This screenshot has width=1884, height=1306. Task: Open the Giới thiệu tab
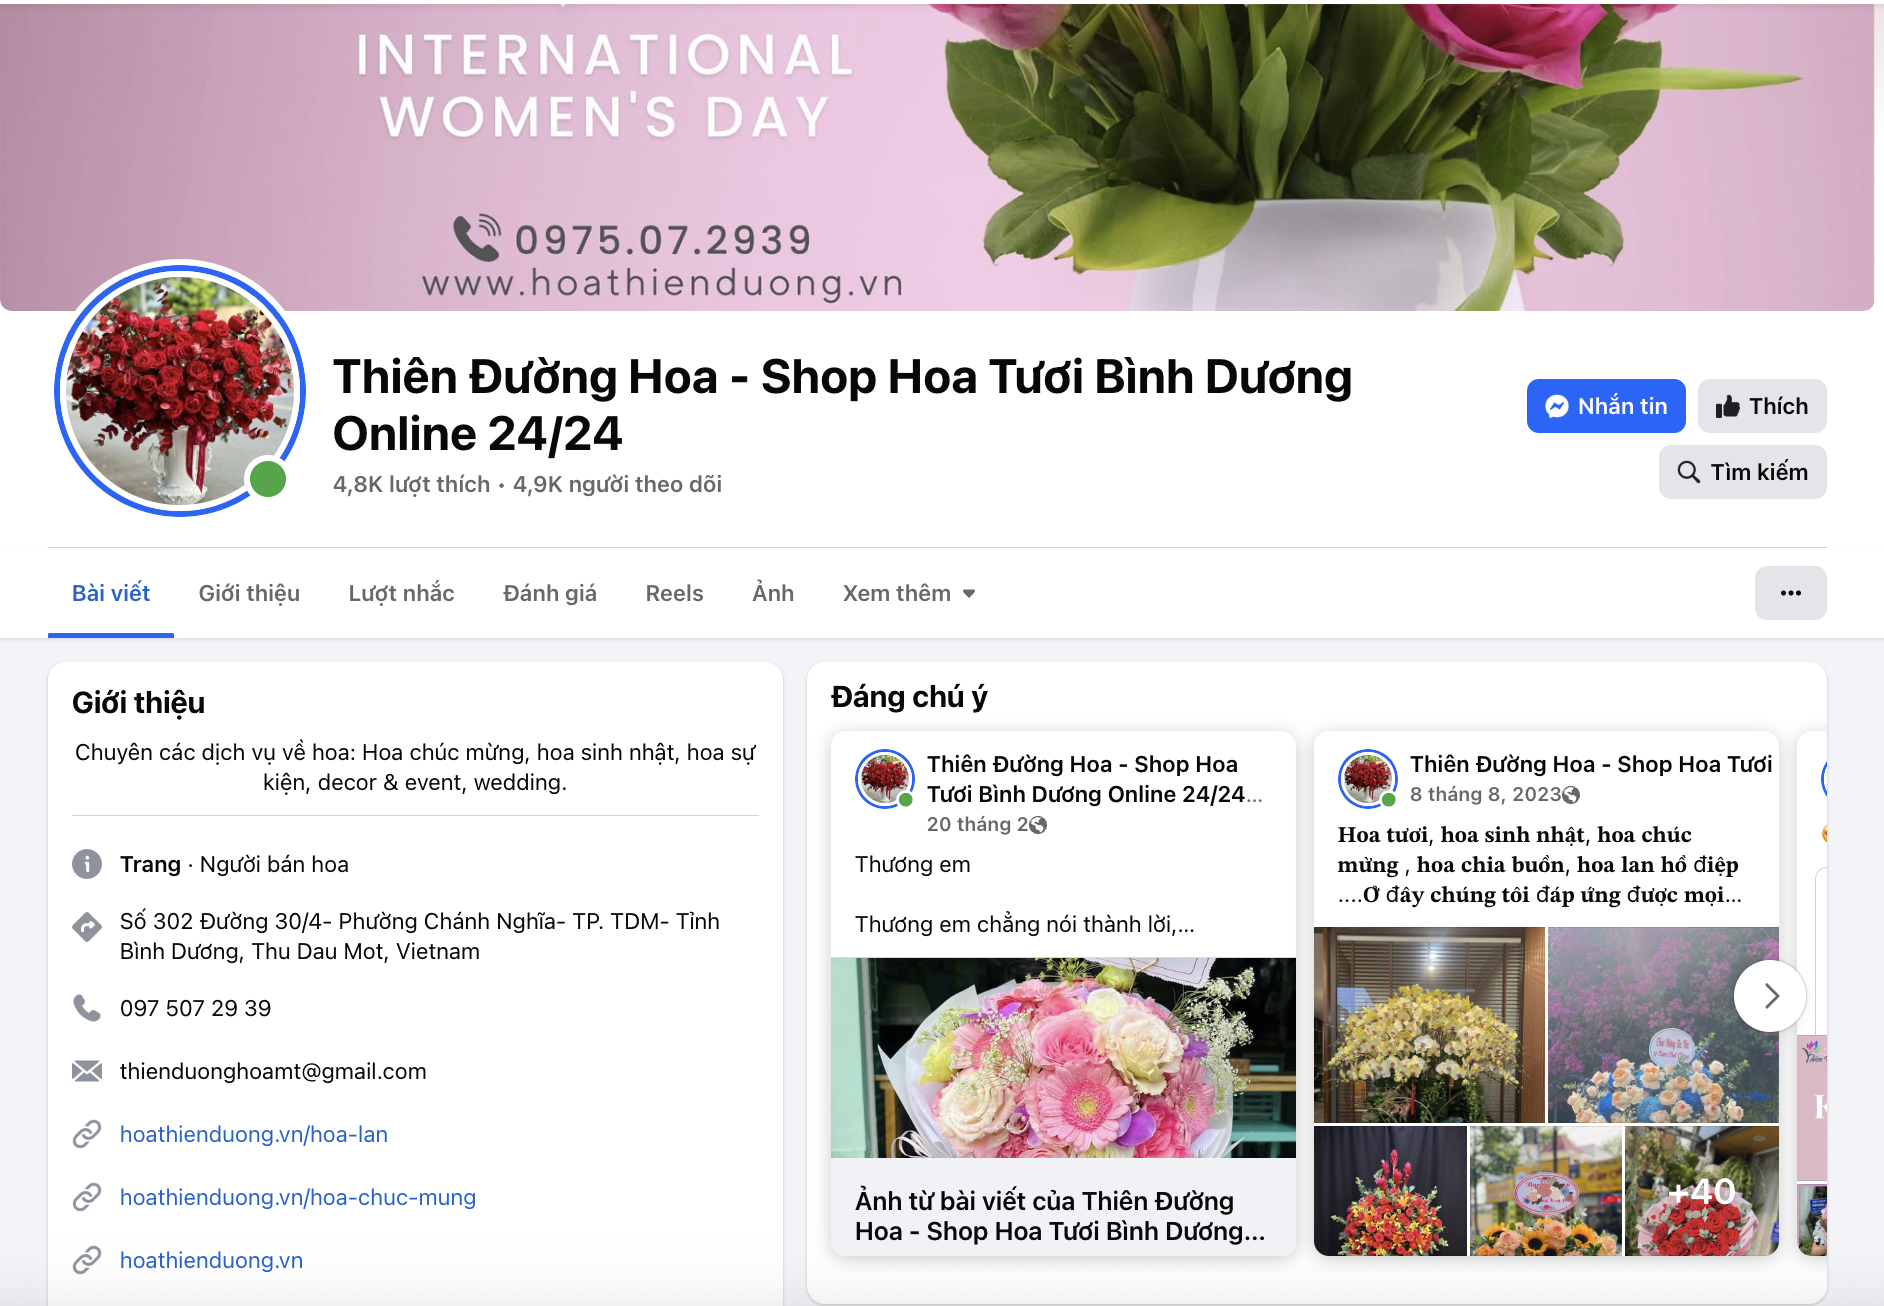[x=249, y=593]
